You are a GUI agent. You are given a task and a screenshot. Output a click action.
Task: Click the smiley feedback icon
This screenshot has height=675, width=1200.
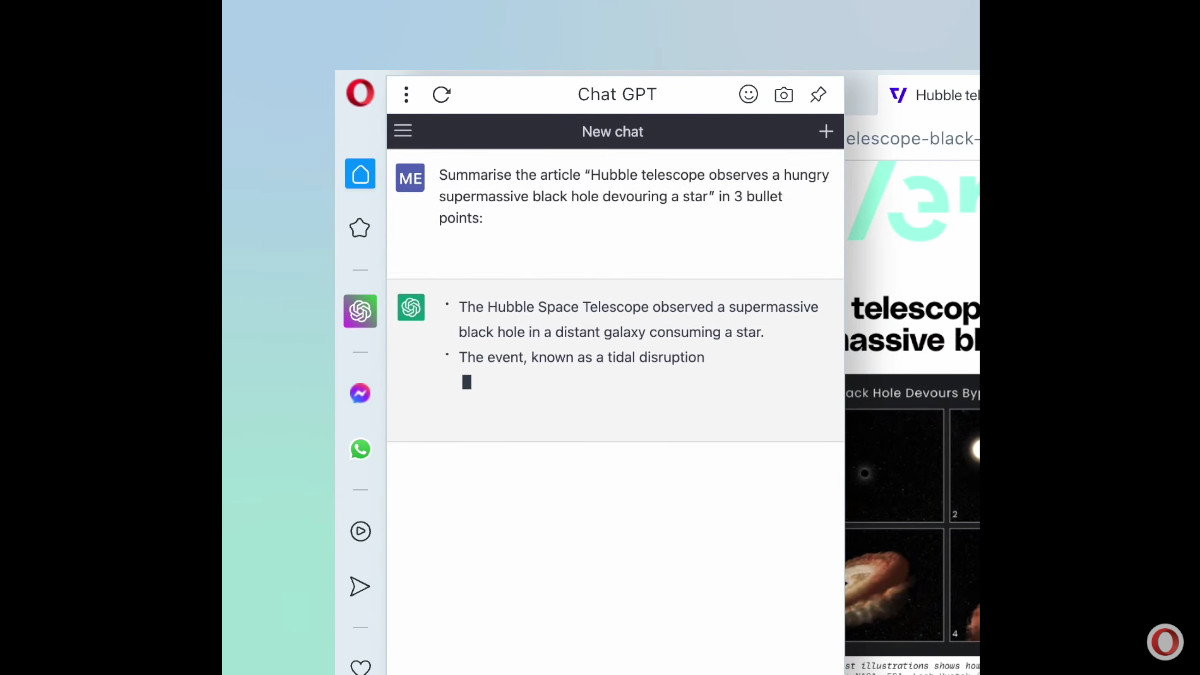[x=748, y=94]
